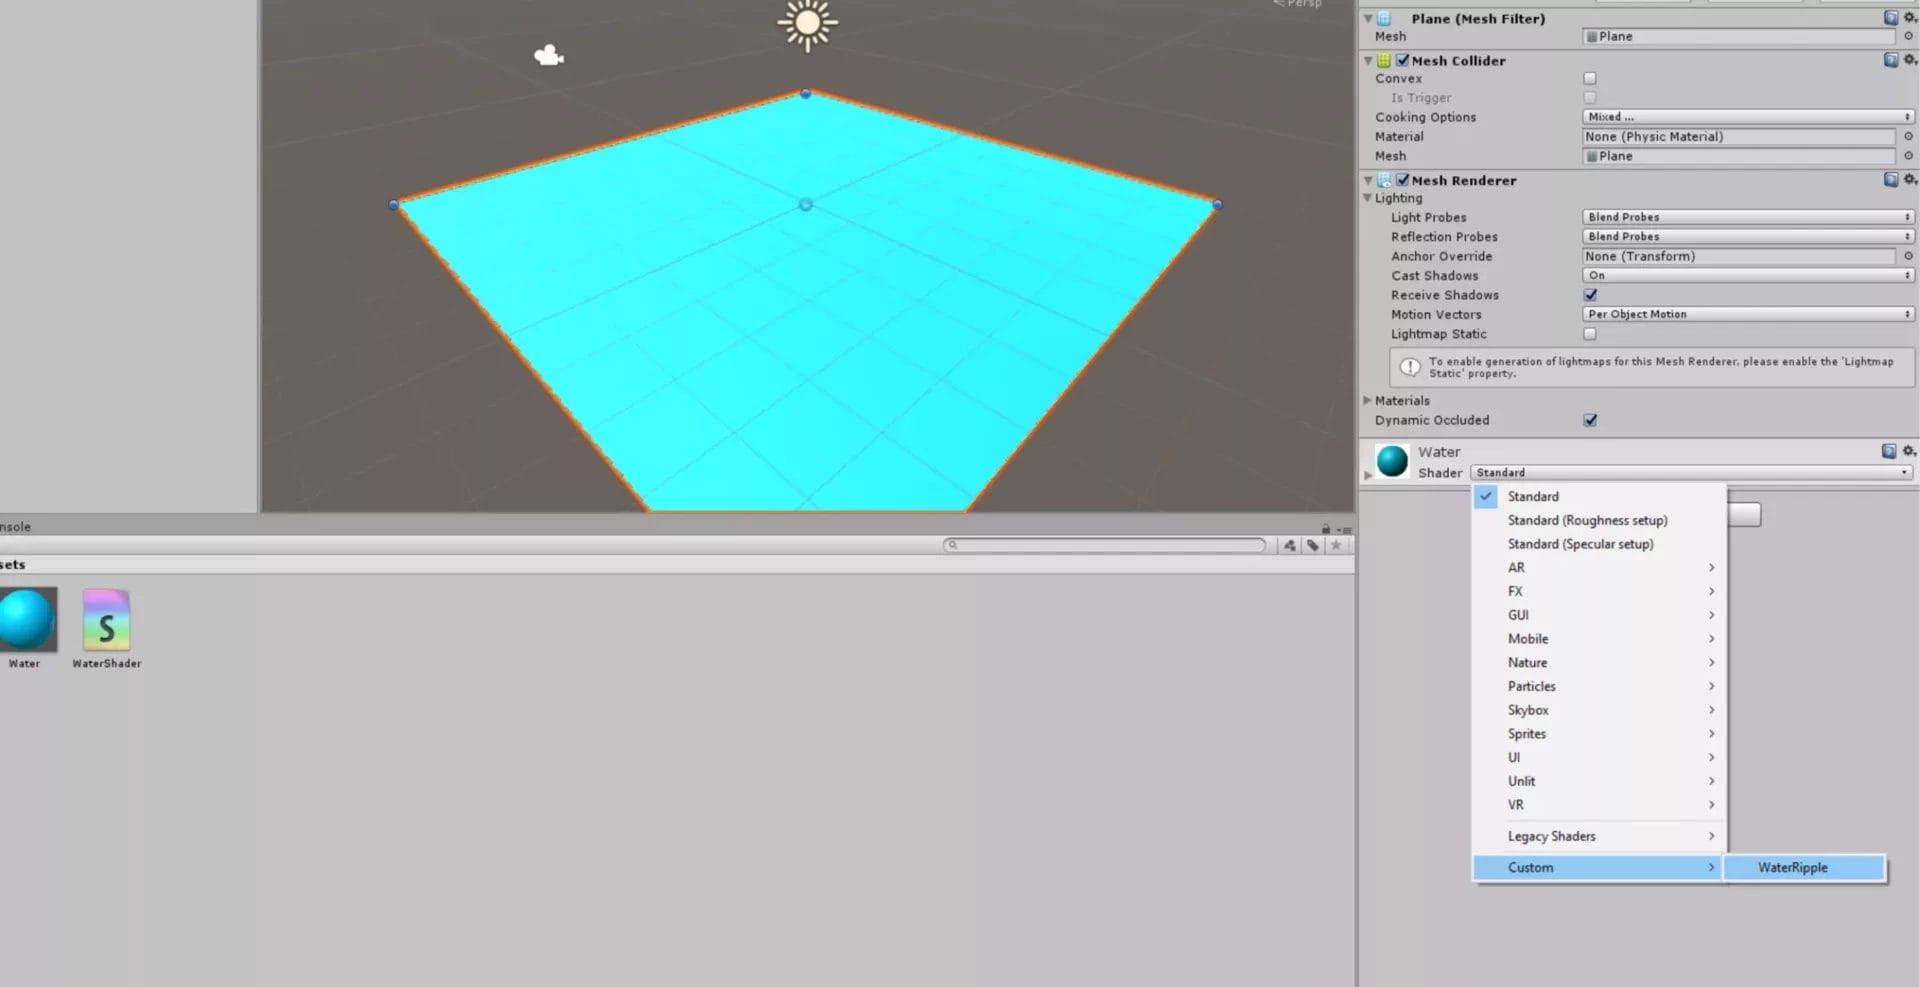Click the Lightmap Static warning message box
Image resolution: width=1920 pixels, height=987 pixels.
[x=1650, y=367]
